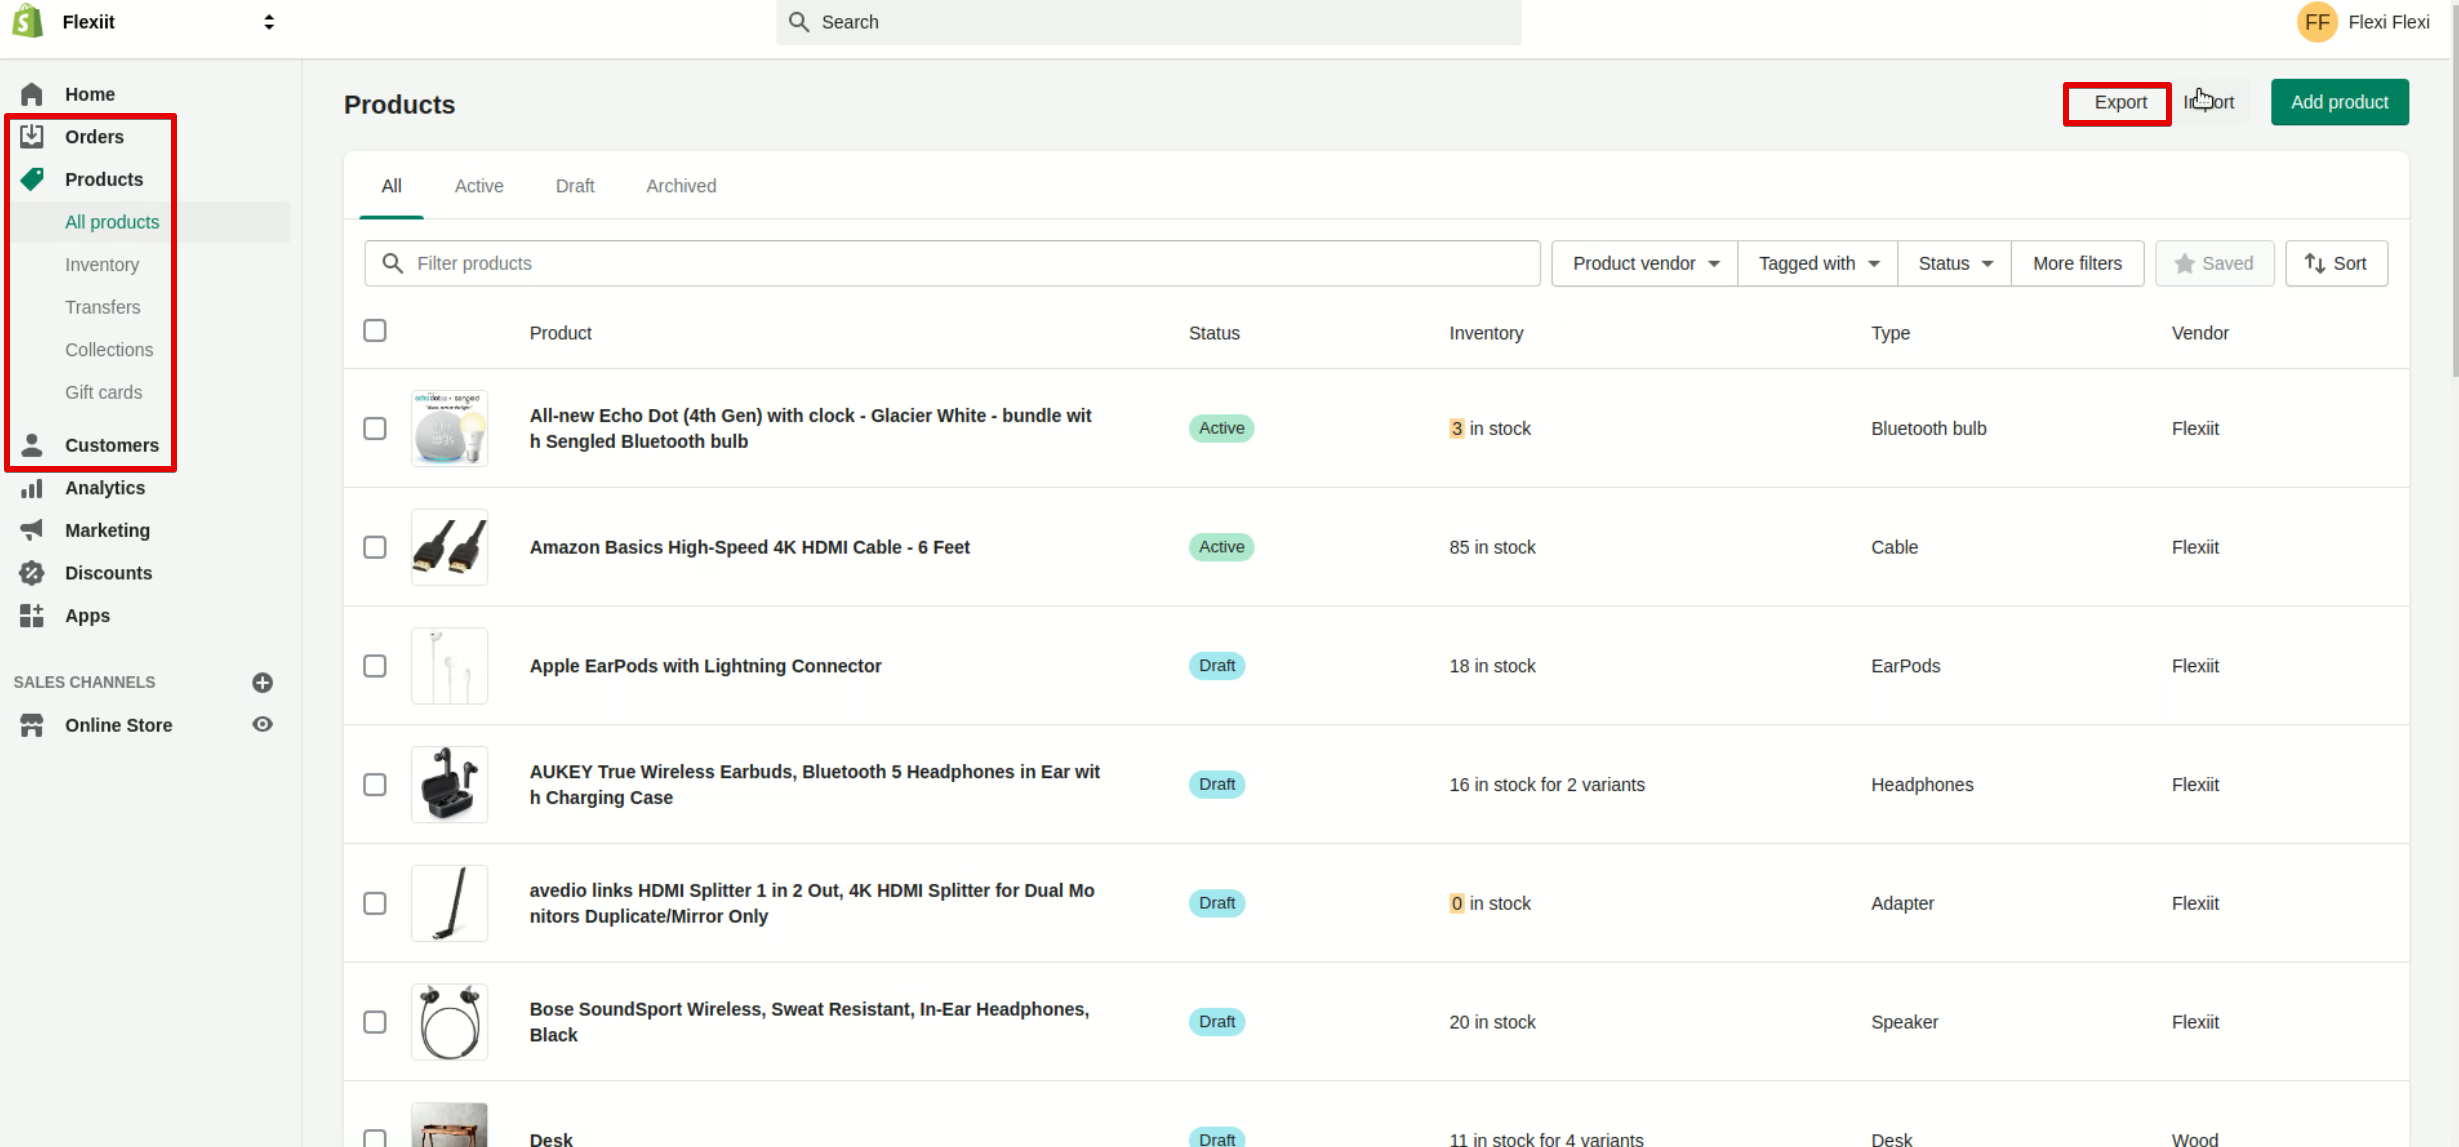
Task: Open Transfers in sidebar
Action: [x=102, y=307]
